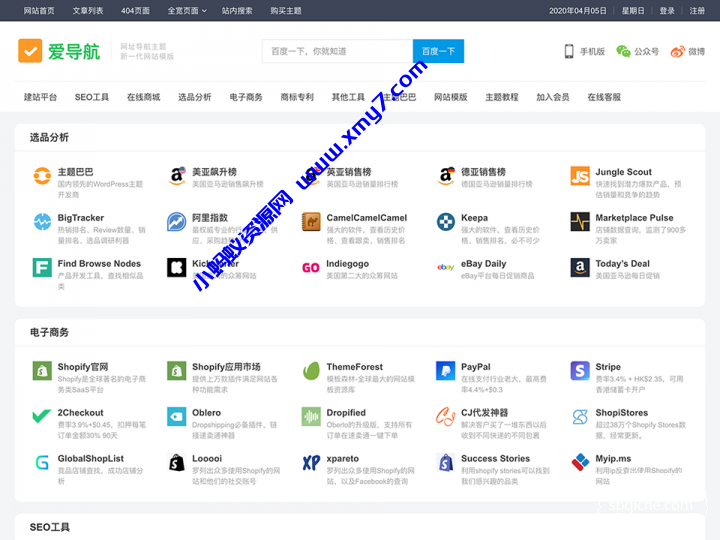Viewport: 720px width, 540px height.
Task: Select the 选品分析 navigation tab
Action: (195, 97)
